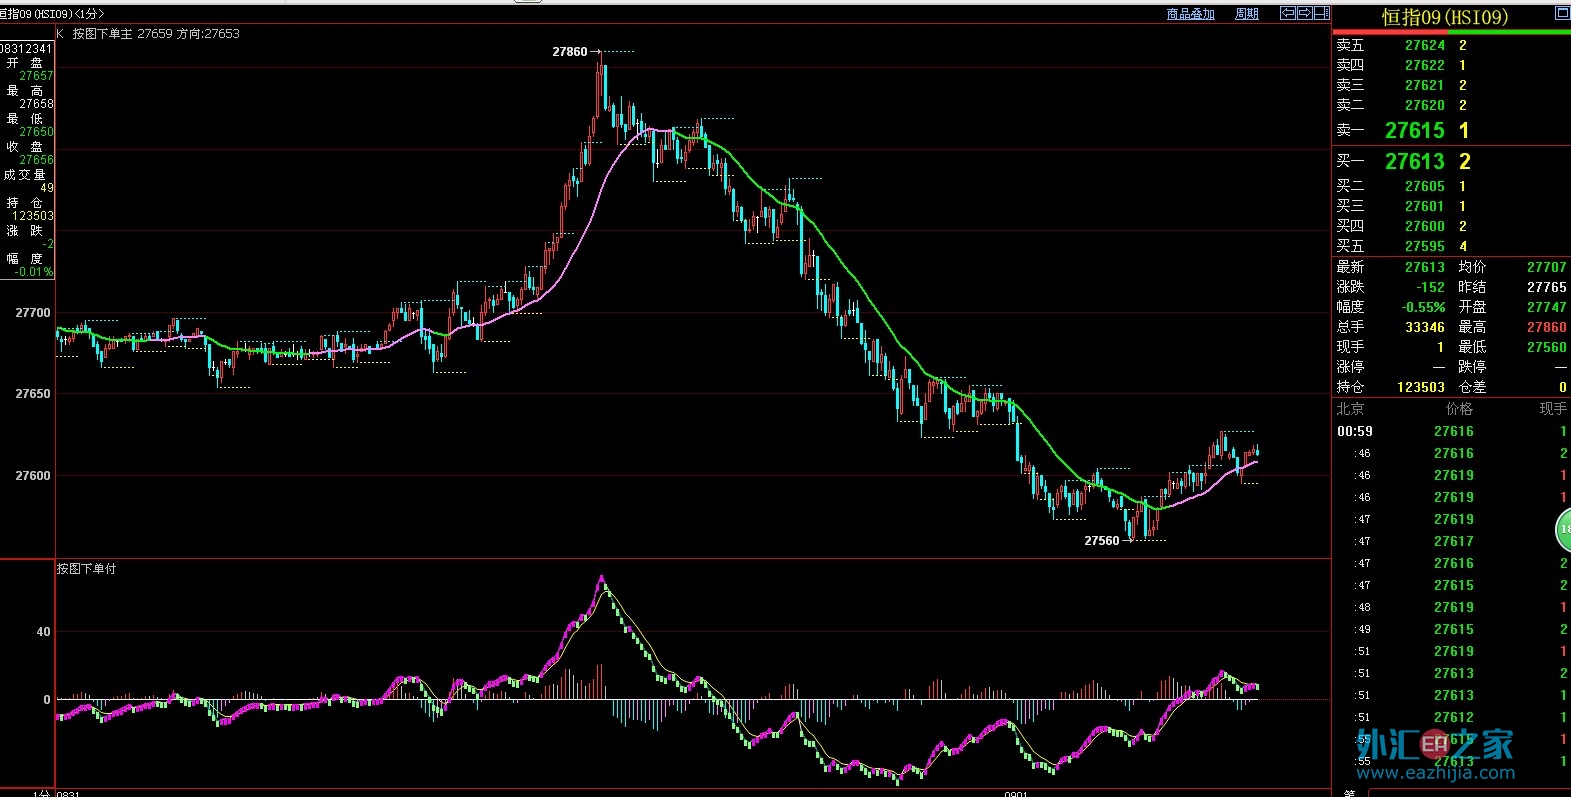Select the 00:59 tick row at 27616
Image resolution: width=1571 pixels, height=797 pixels.
tap(1452, 431)
